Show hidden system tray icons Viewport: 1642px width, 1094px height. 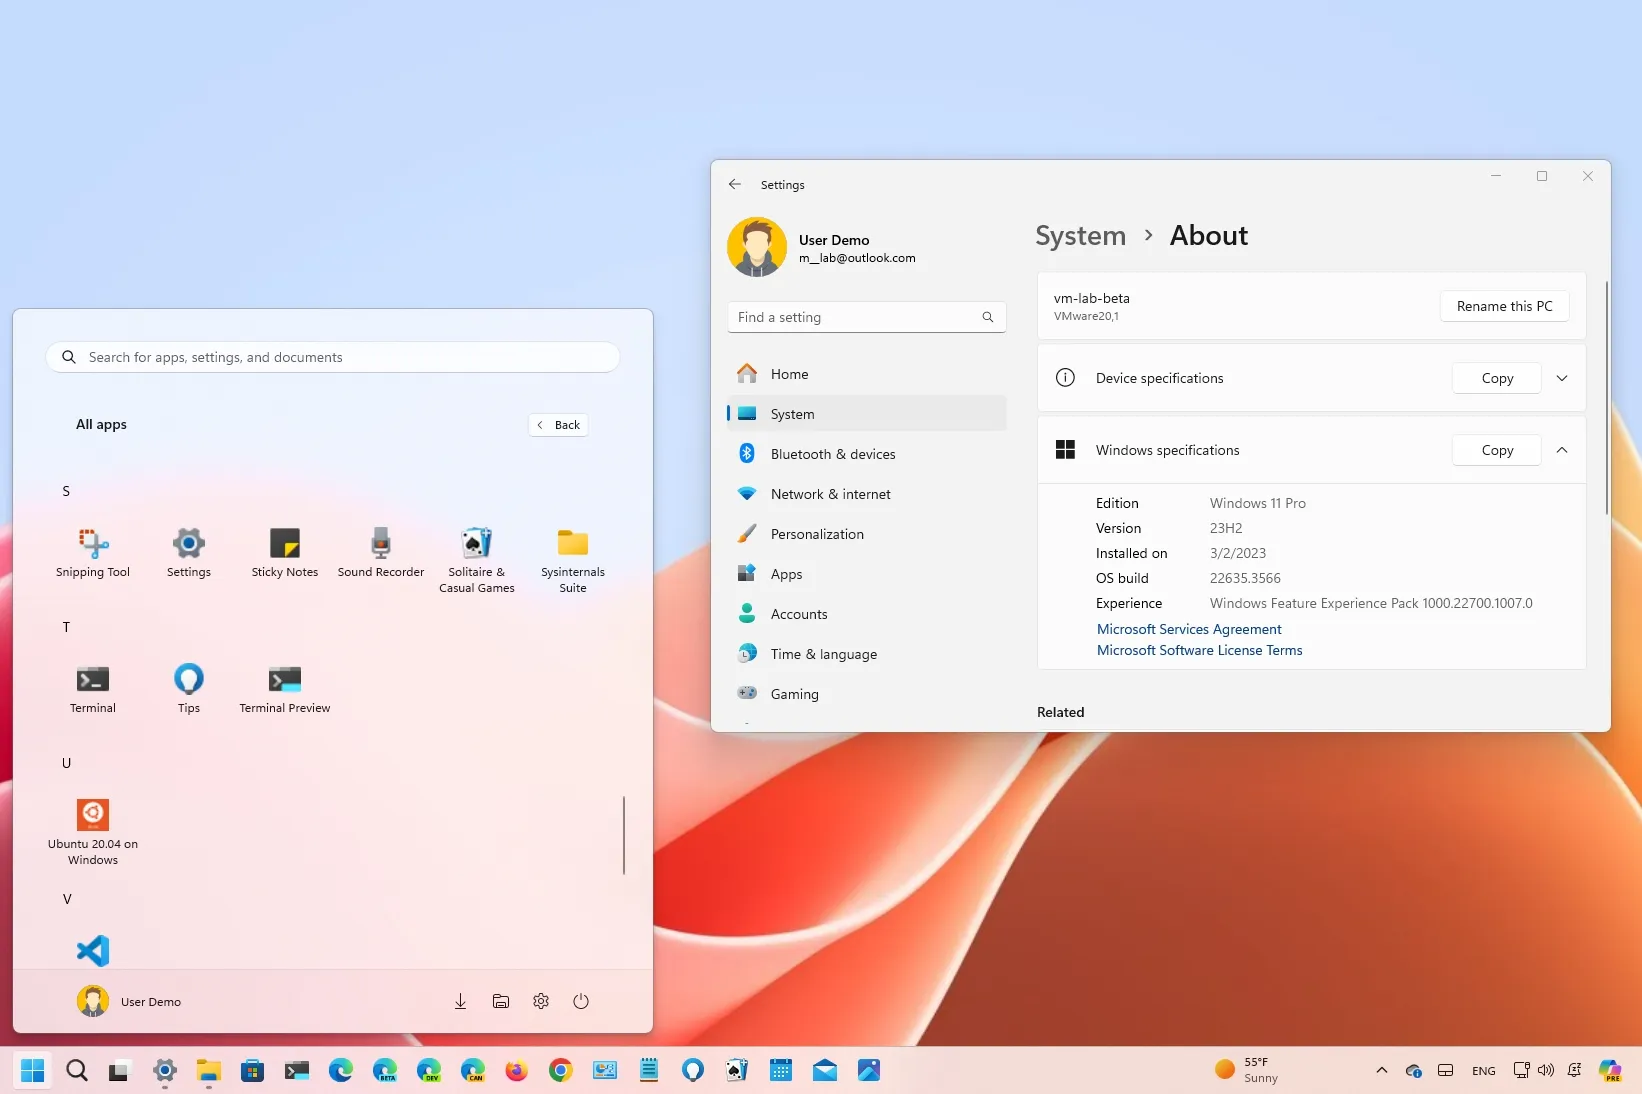(x=1381, y=1071)
